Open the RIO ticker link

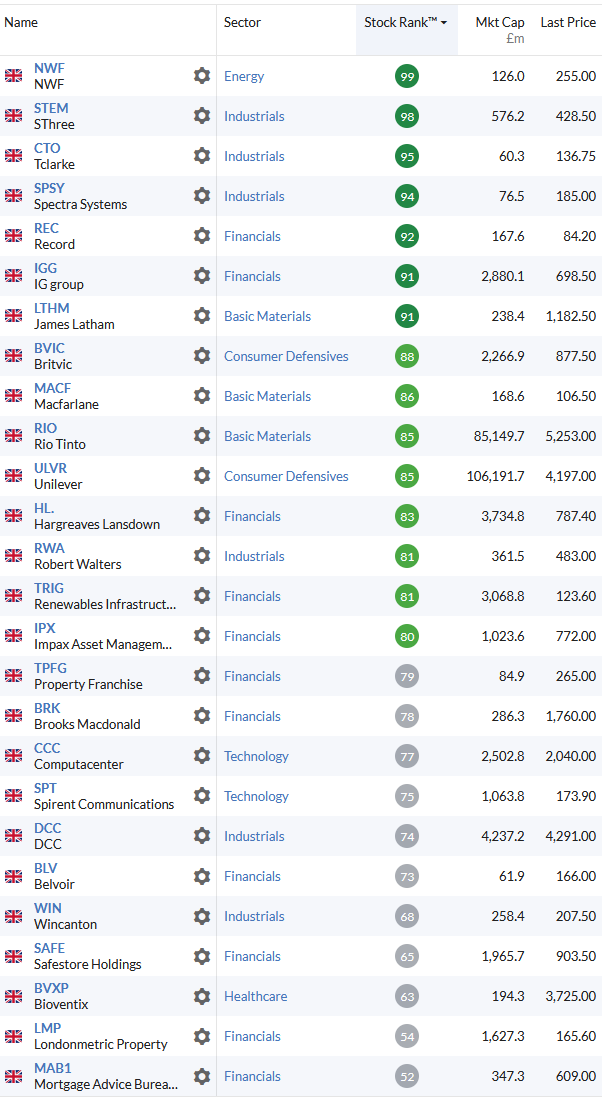[x=46, y=428]
